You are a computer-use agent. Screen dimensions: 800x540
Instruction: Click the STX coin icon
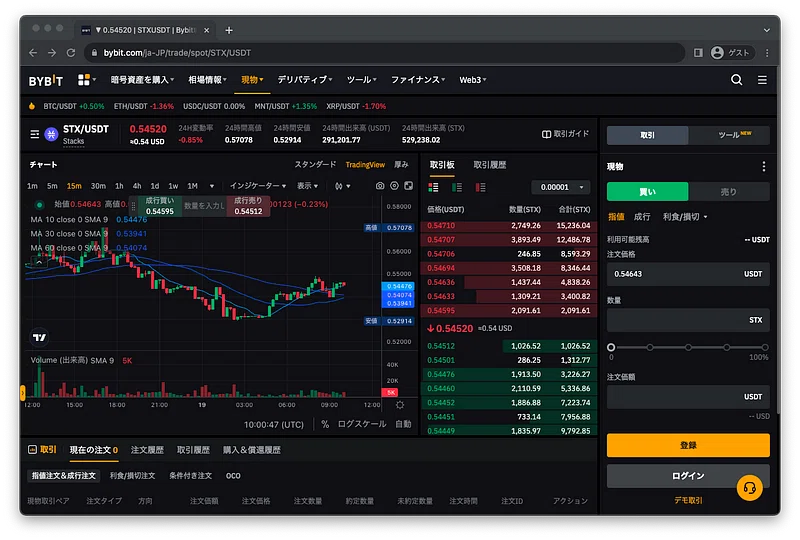(51, 134)
